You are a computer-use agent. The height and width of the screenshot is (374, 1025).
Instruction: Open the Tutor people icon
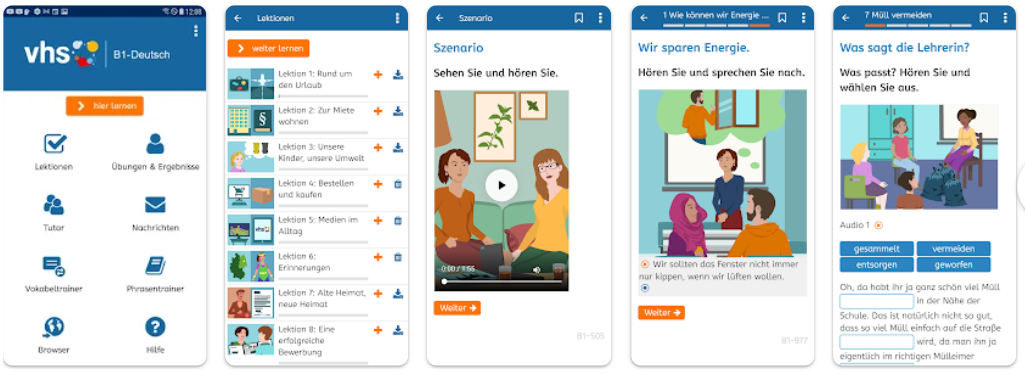pos(54,205)
